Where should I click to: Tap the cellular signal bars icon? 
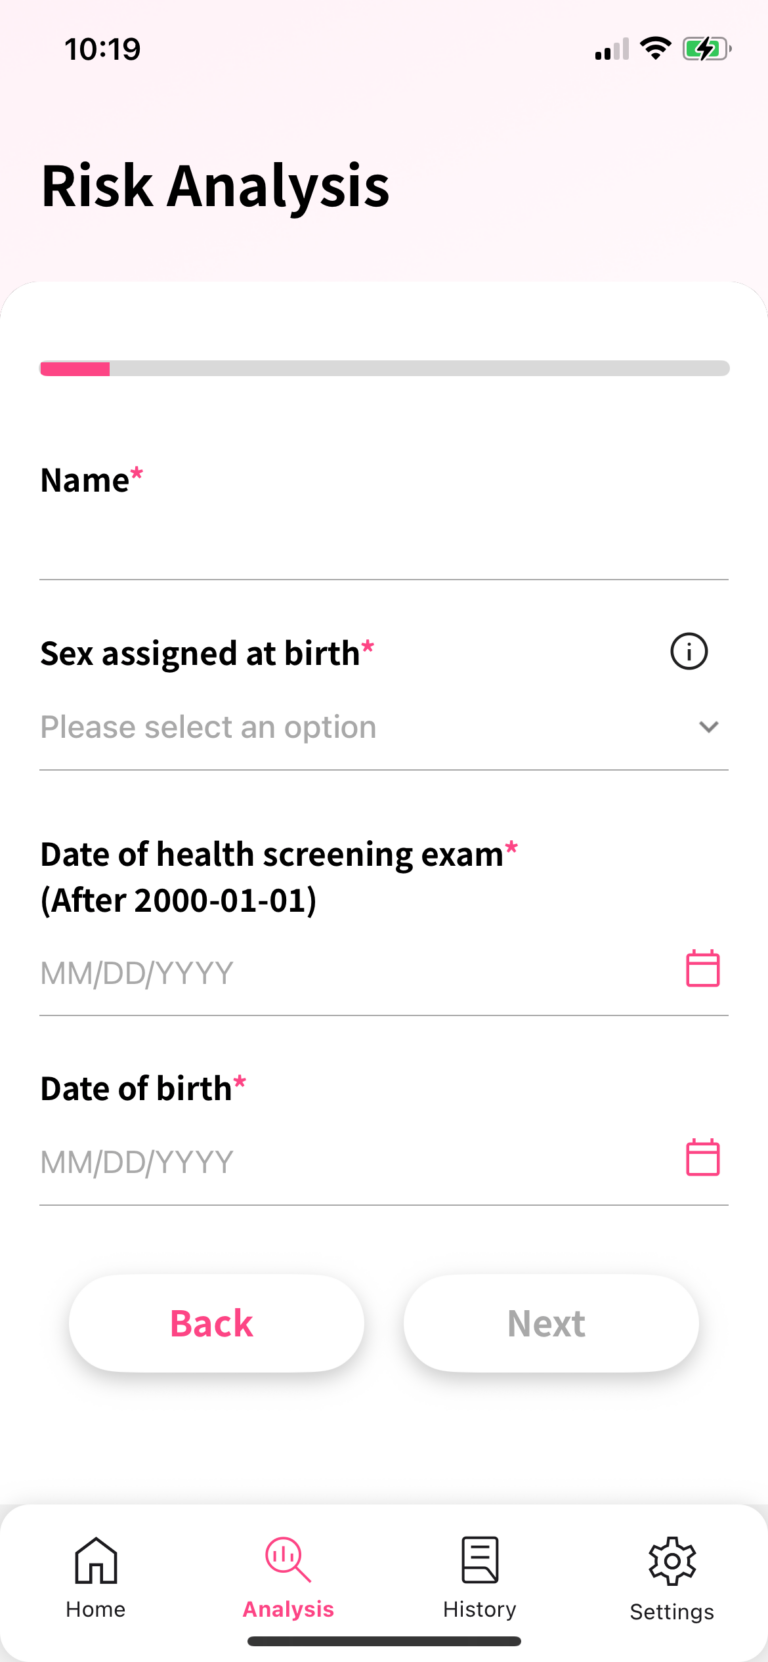[x=611, y=49]
